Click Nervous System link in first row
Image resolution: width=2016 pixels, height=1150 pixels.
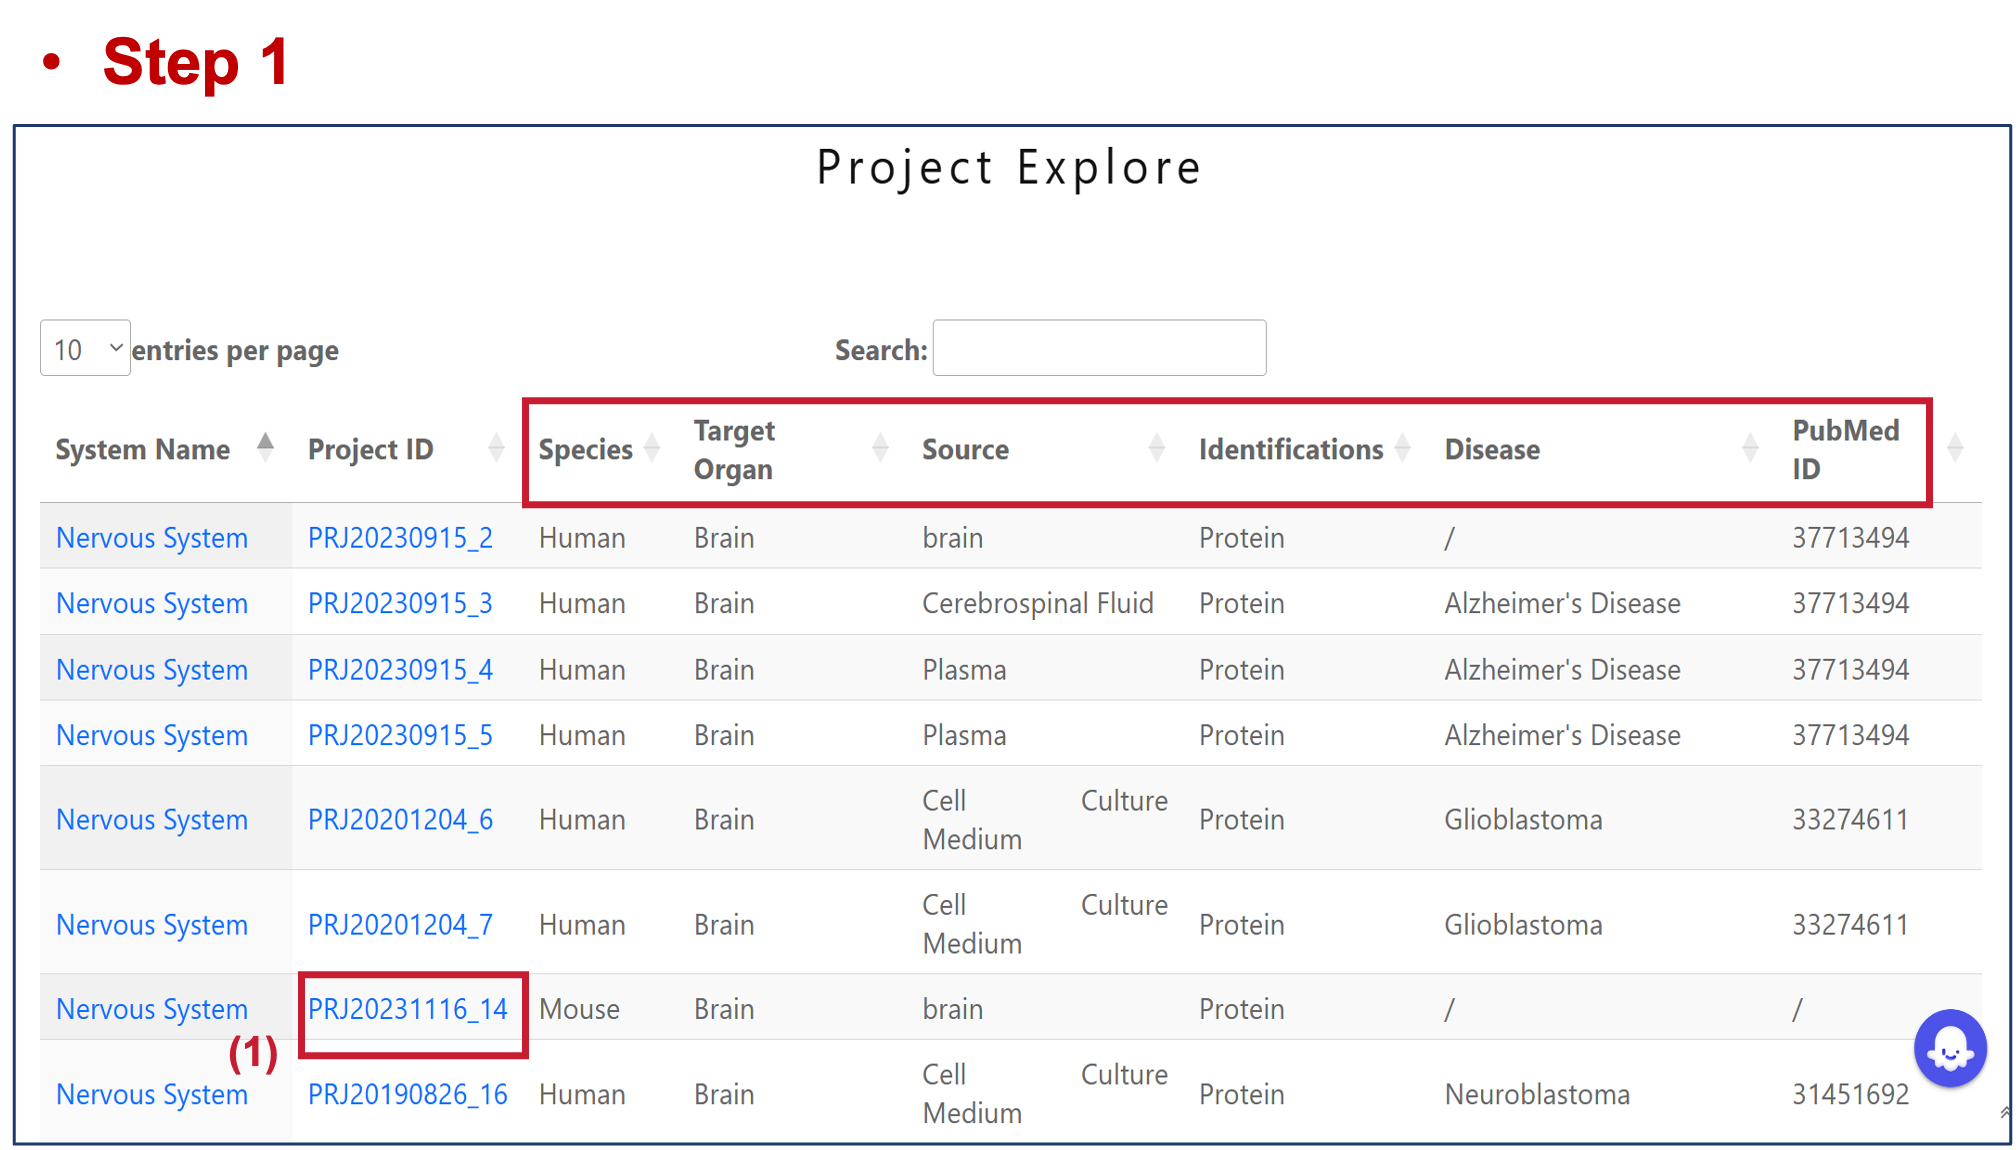click(x=152, y=538)
